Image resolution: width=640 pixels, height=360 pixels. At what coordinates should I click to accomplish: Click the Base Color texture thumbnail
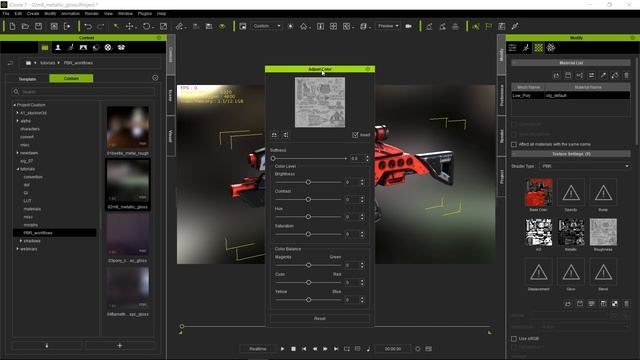(x=538, y=192)
